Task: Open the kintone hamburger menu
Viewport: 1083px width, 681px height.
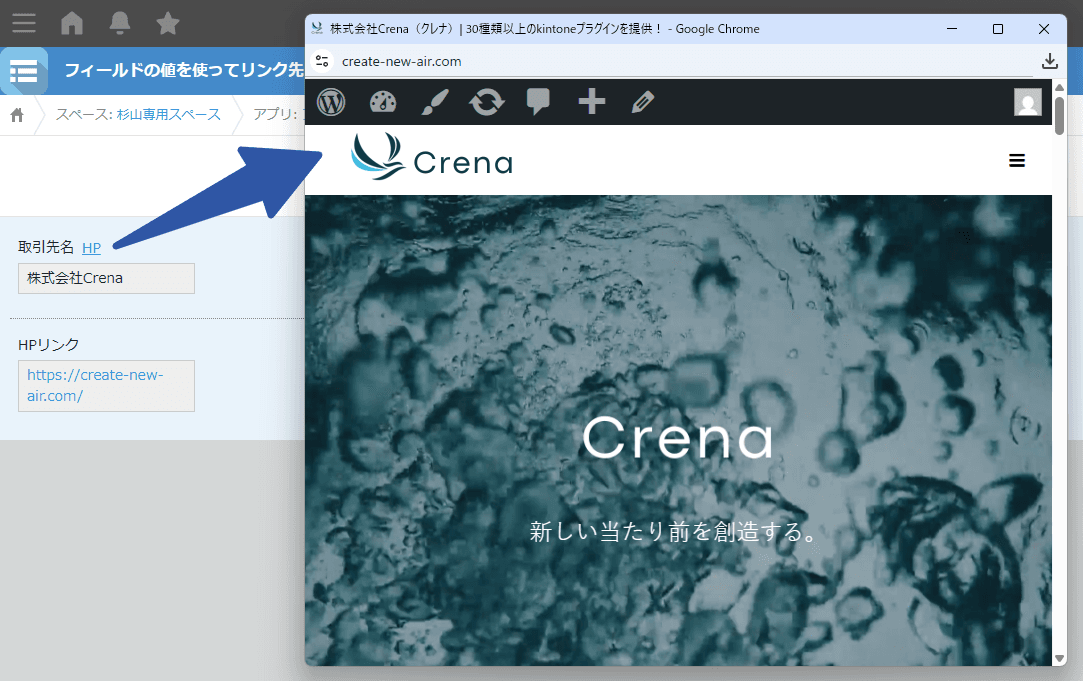Action: click(x=23, y=23)
